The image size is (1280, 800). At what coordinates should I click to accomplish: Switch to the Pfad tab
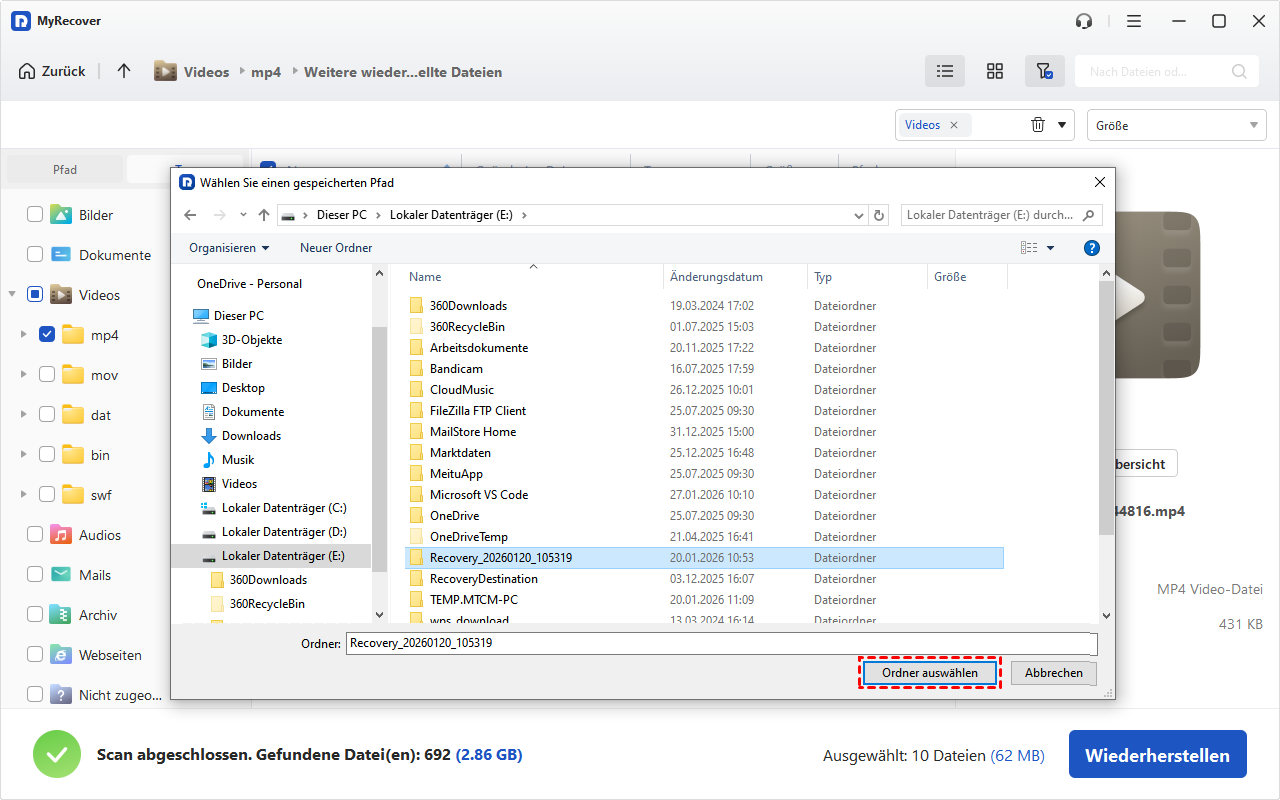(x=65, y=170)
